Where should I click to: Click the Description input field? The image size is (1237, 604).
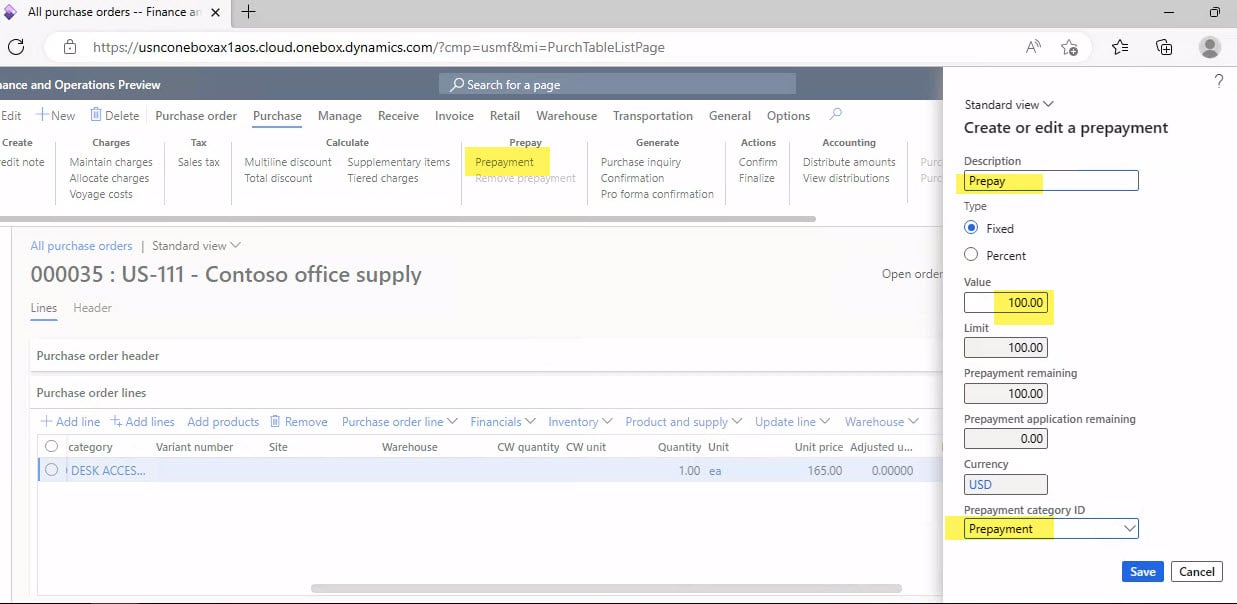(x=1051, y=181)
